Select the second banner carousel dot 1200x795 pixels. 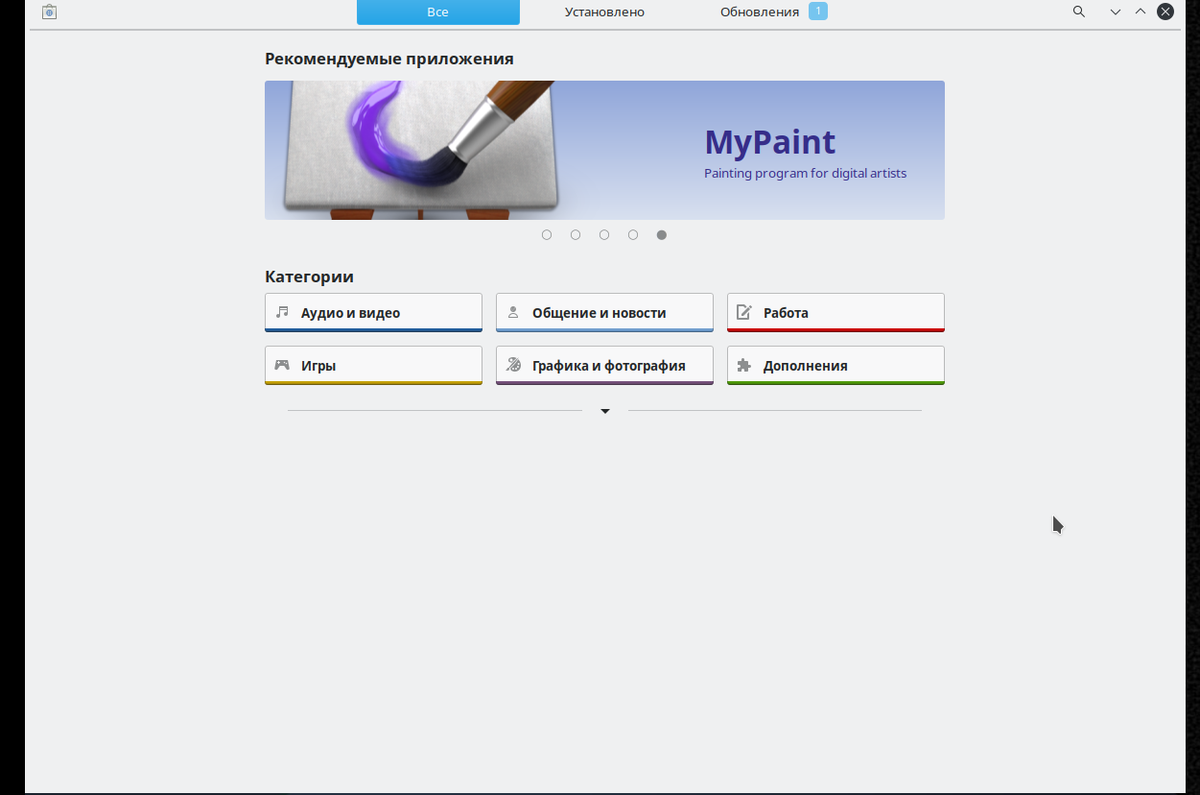(575, 235)
